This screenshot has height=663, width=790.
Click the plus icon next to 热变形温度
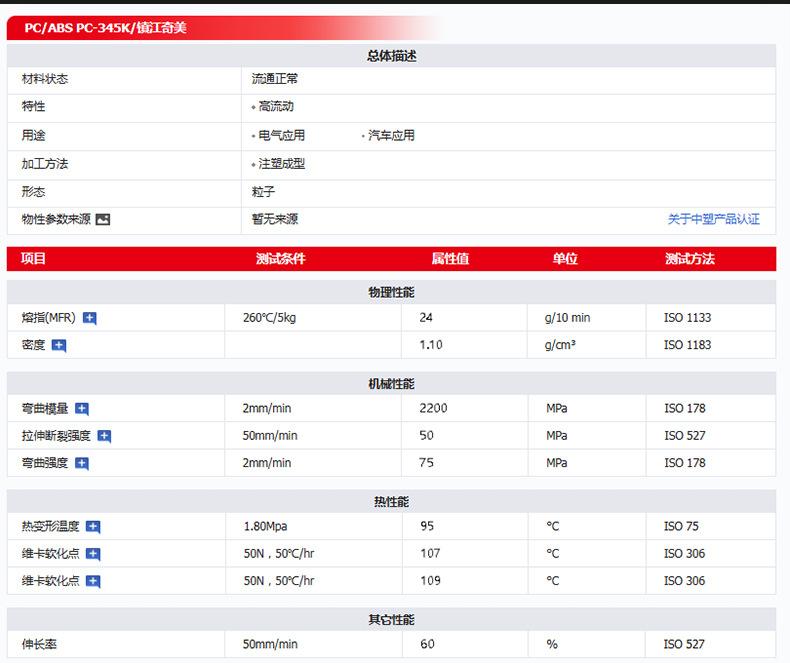click(x=93, y=526)
